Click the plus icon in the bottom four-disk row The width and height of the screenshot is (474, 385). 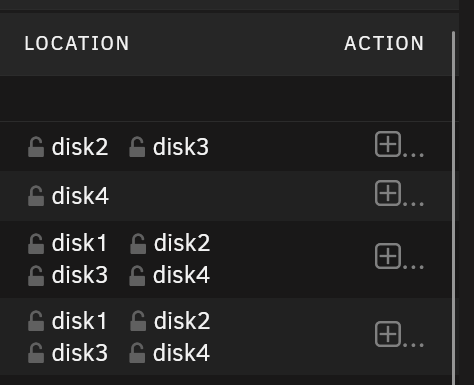coord(388,334)
